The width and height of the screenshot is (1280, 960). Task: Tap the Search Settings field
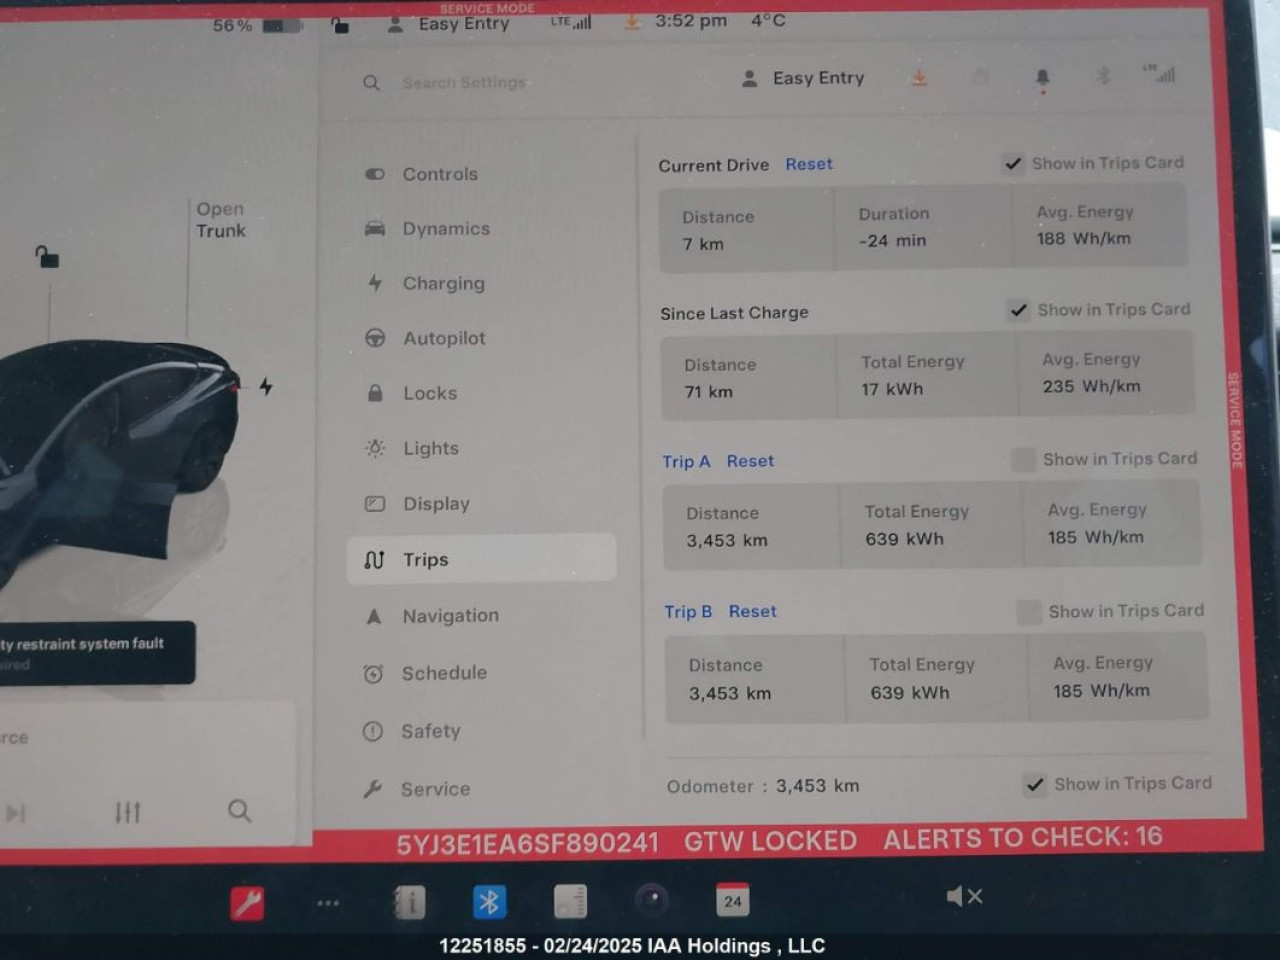(x=464, y=83)
